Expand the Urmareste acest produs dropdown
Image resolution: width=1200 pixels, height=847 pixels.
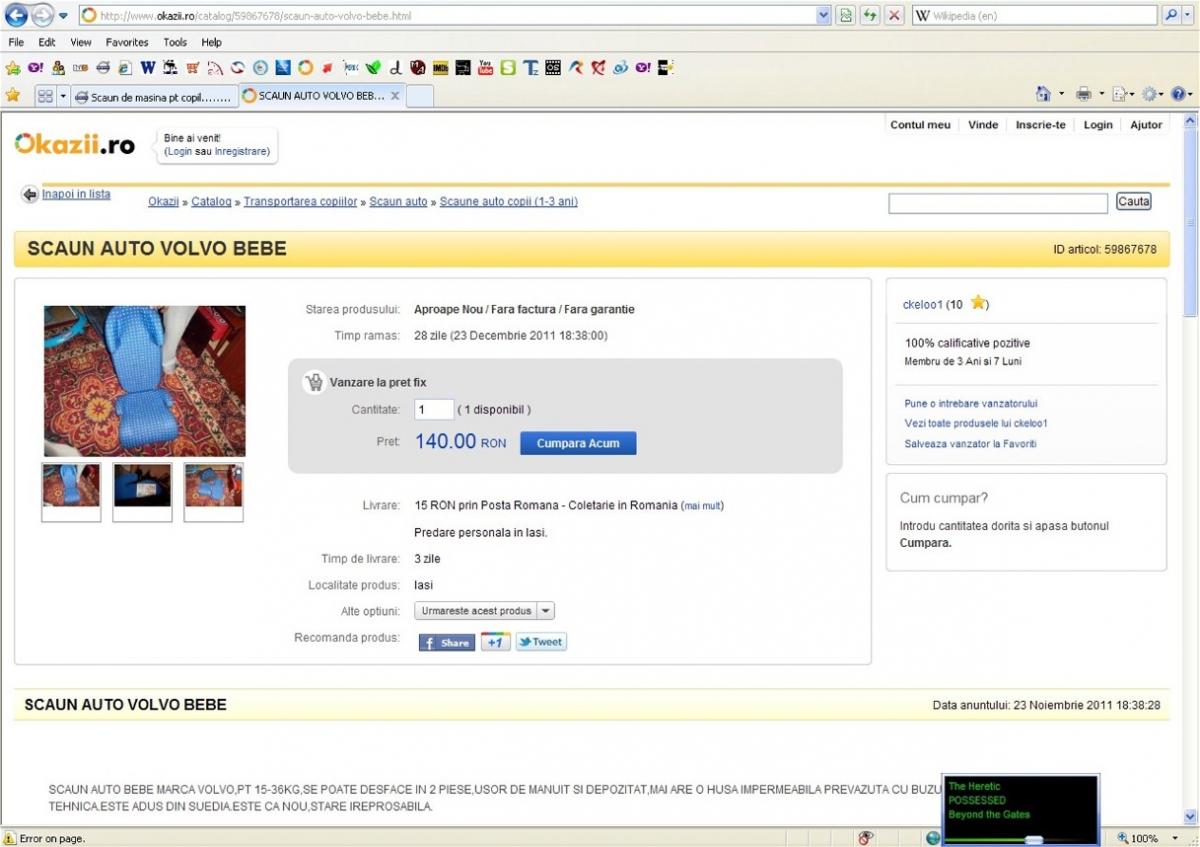(x=545, y=611)
